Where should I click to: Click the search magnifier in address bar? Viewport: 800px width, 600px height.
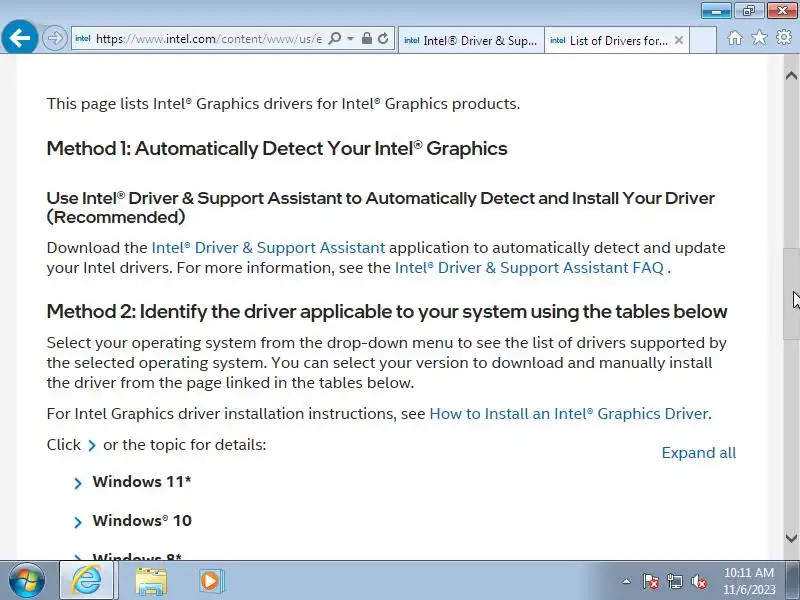335,39
